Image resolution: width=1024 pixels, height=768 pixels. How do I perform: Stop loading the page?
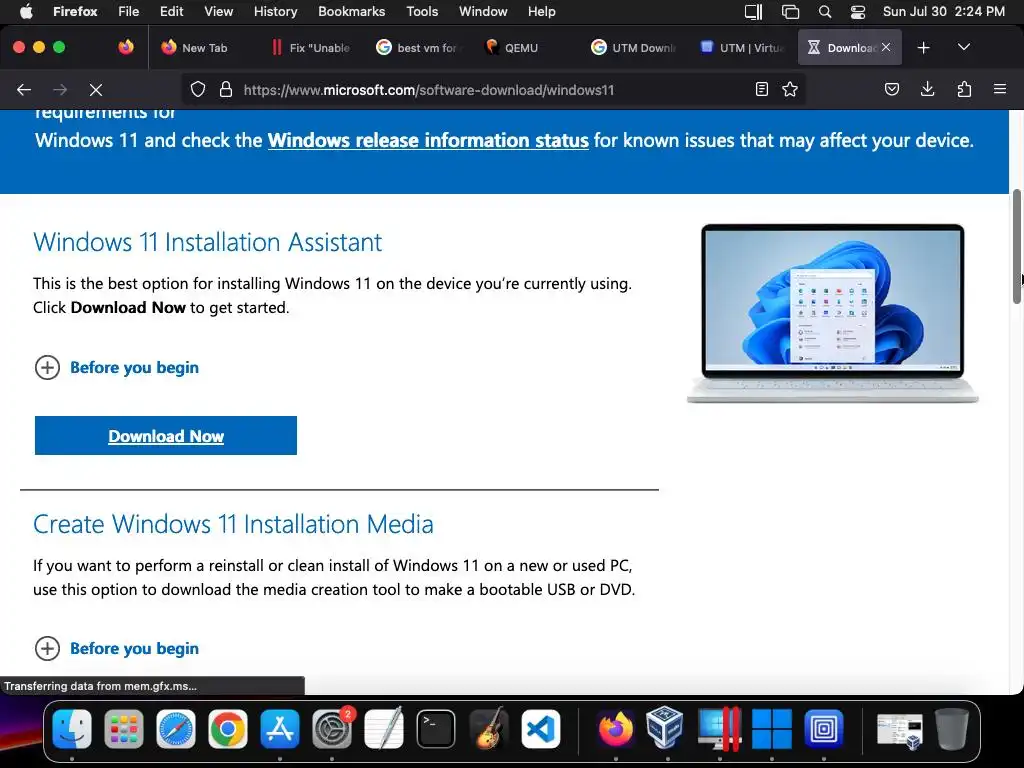pos(96,89)
